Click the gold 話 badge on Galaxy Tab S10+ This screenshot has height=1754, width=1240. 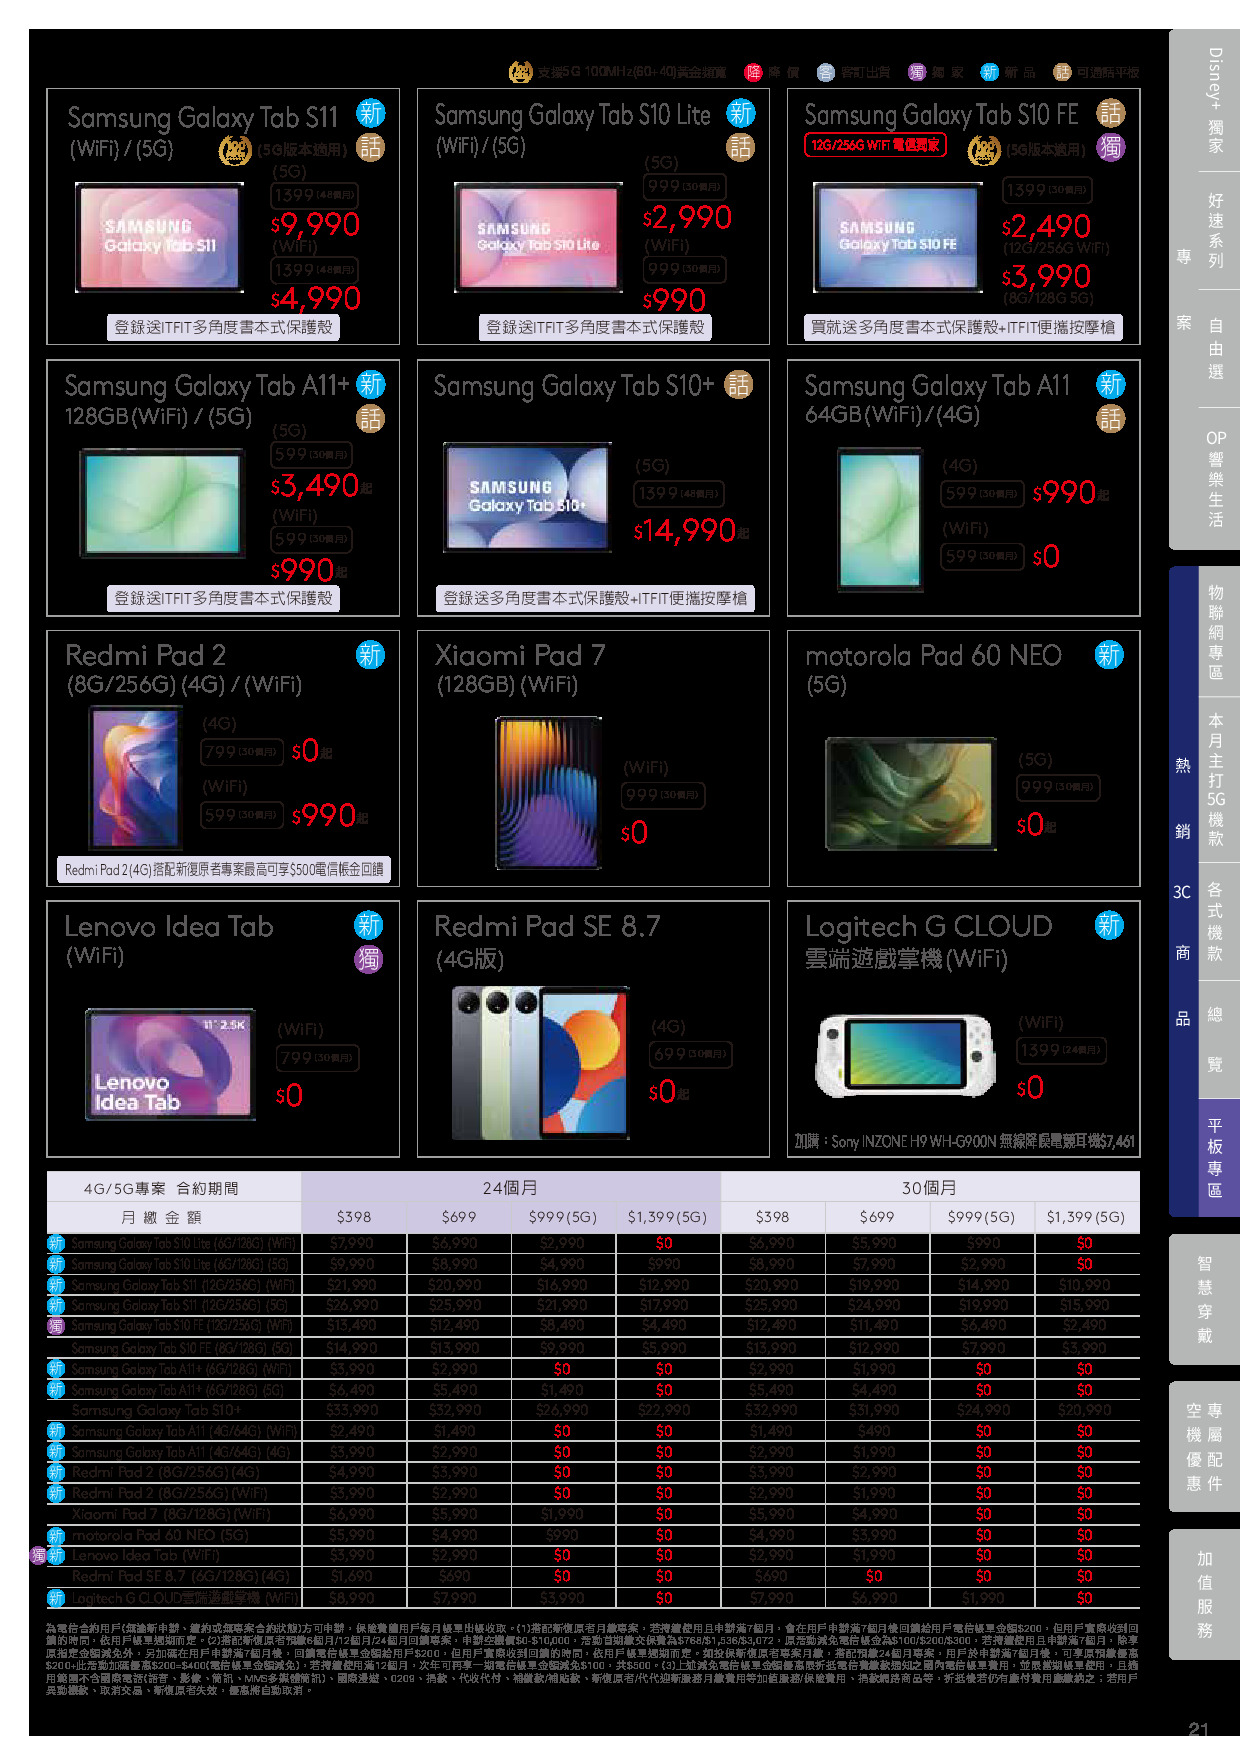[x=739, y=385]
